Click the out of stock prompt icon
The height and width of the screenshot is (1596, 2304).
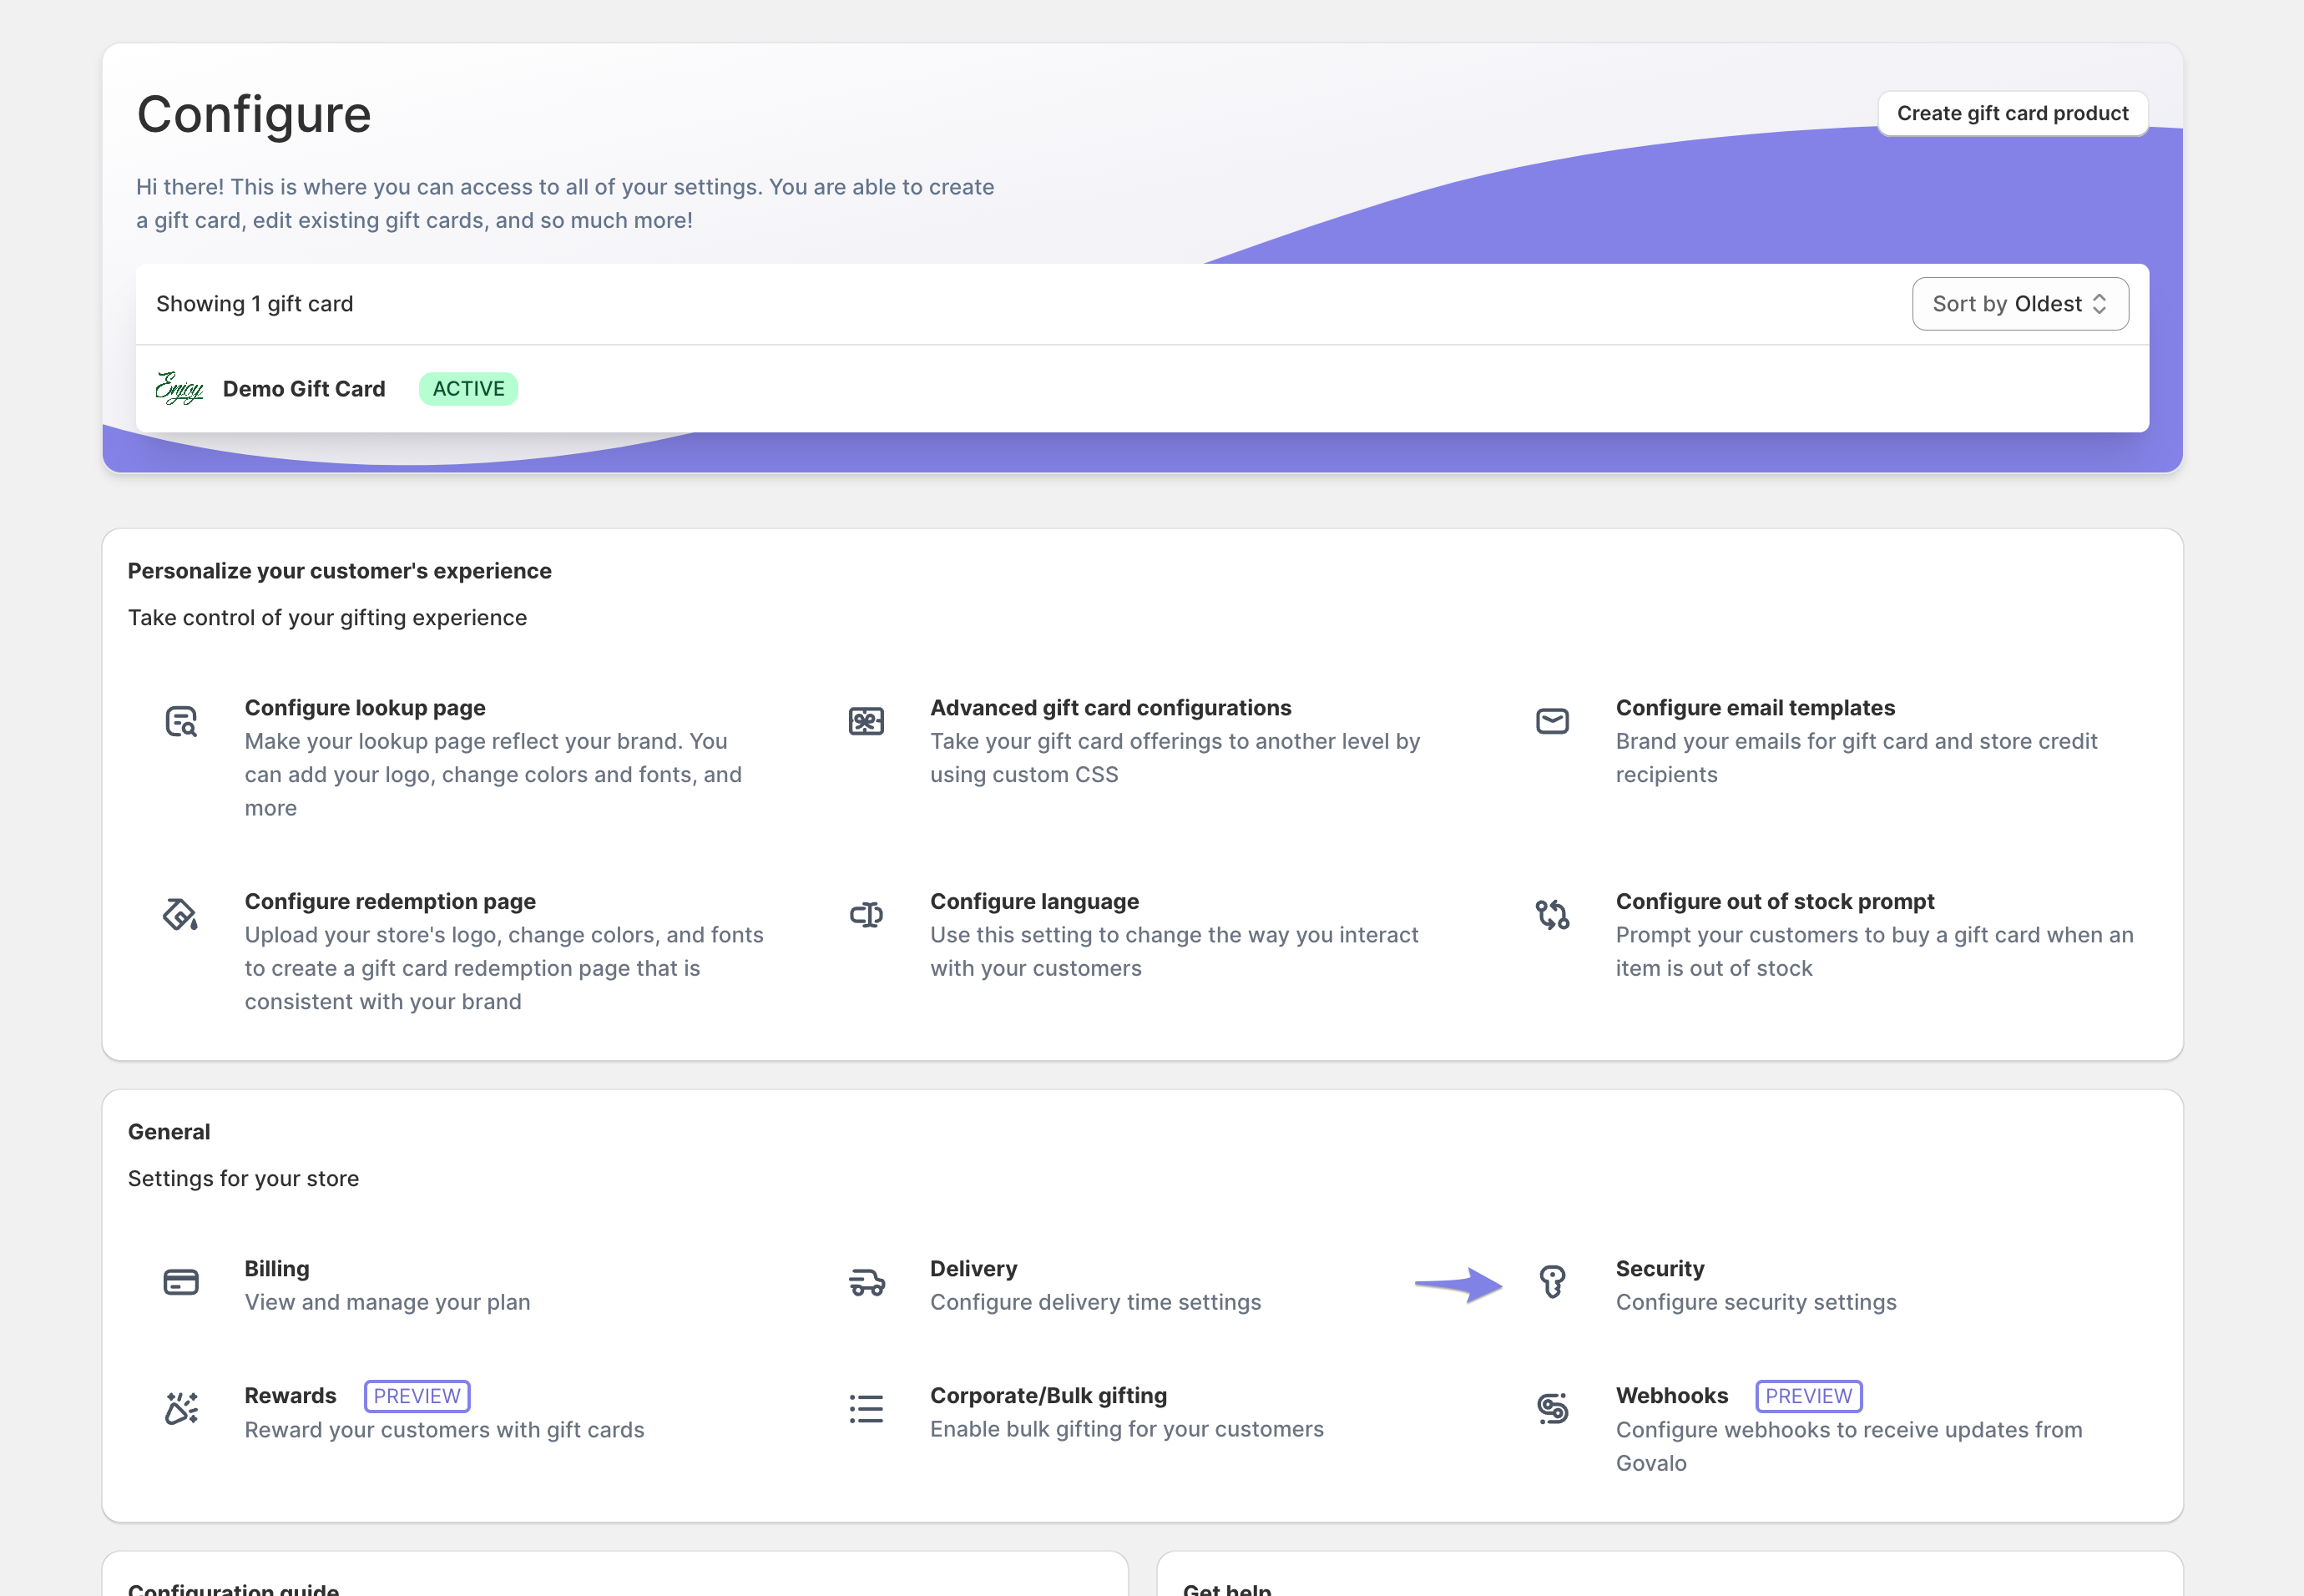pos(1552,915)
